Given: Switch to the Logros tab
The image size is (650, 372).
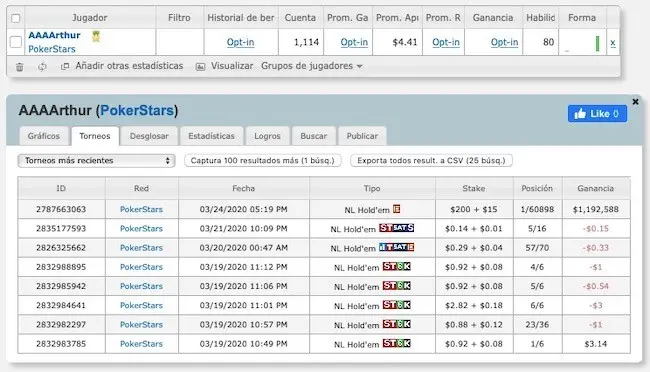Looking at the screenshot, I should 267,136.
